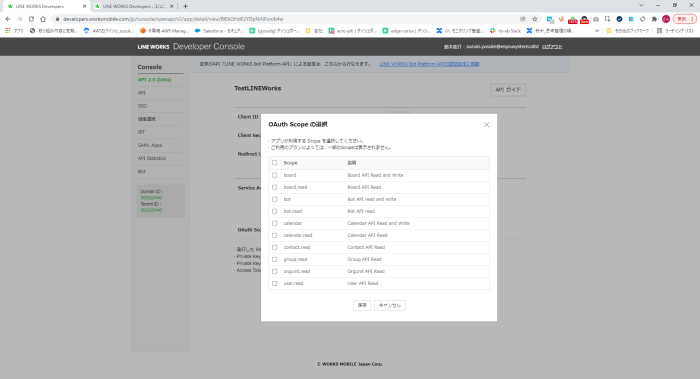The image size is (700, 379).
Task: Go back with browser back arrow
Action: click(x=8, y=19)
